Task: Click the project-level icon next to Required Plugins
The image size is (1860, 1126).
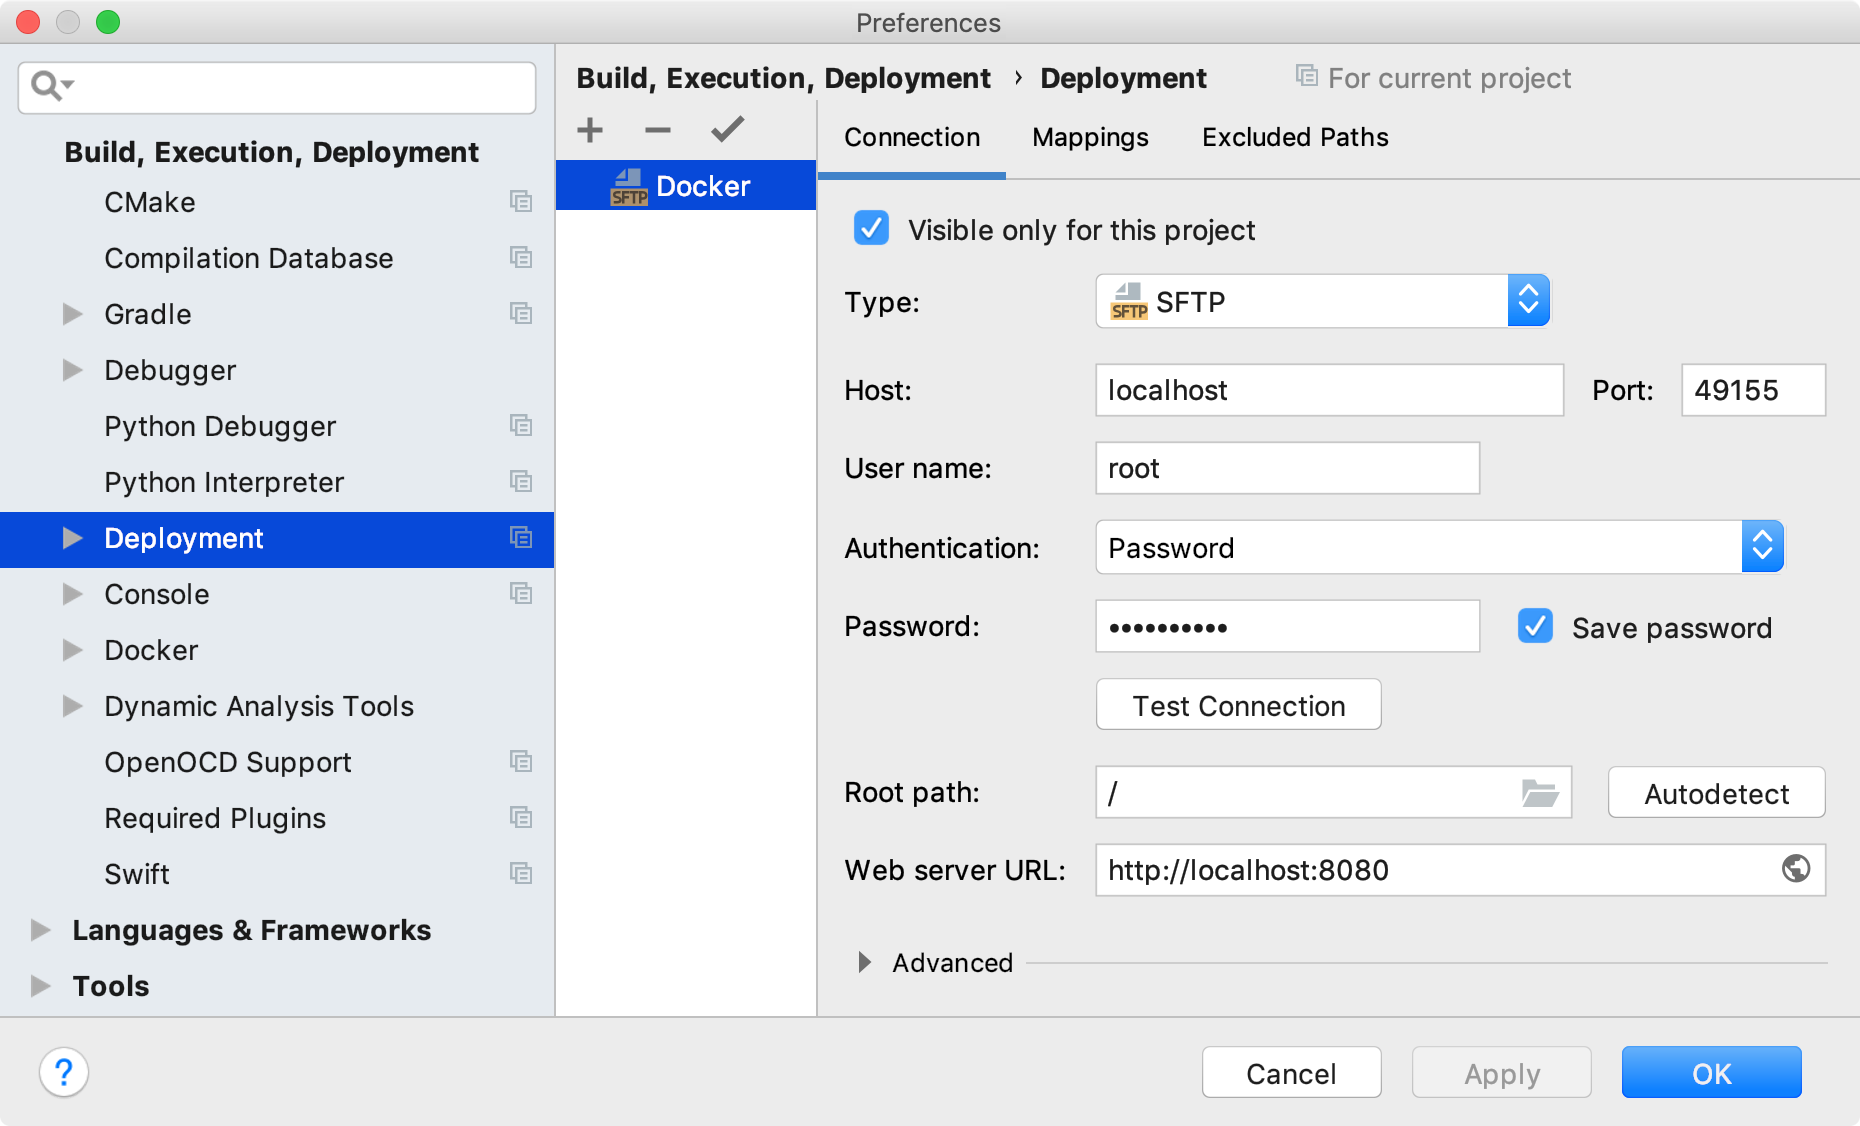Action: click(x=521, y=818)
